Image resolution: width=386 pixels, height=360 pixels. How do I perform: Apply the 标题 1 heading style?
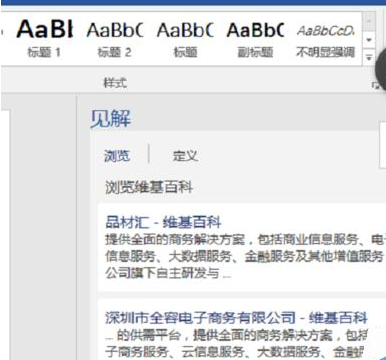(44, 38)
